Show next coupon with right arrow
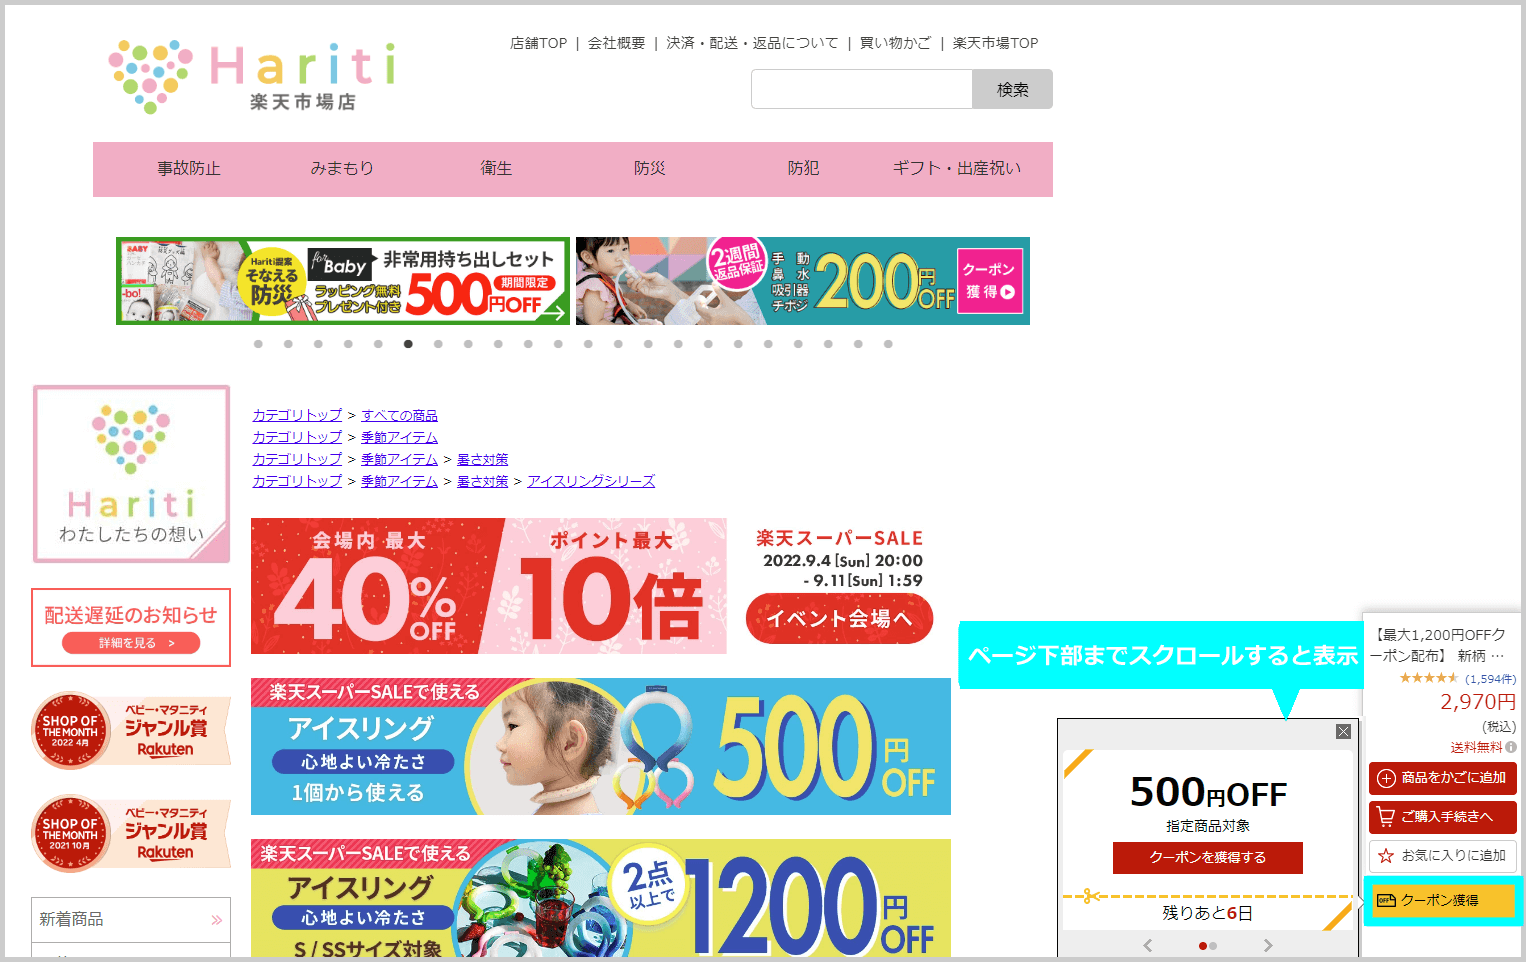Viewport: 1526px width, 962px height. tap(1268, 945)
